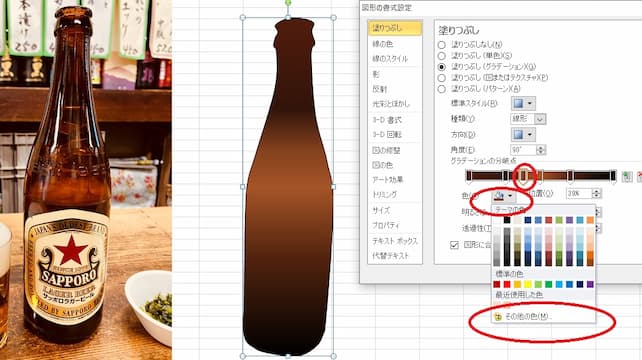Pick green in standard colors row
Screen dimensions: 642x360
pos(549,284)
